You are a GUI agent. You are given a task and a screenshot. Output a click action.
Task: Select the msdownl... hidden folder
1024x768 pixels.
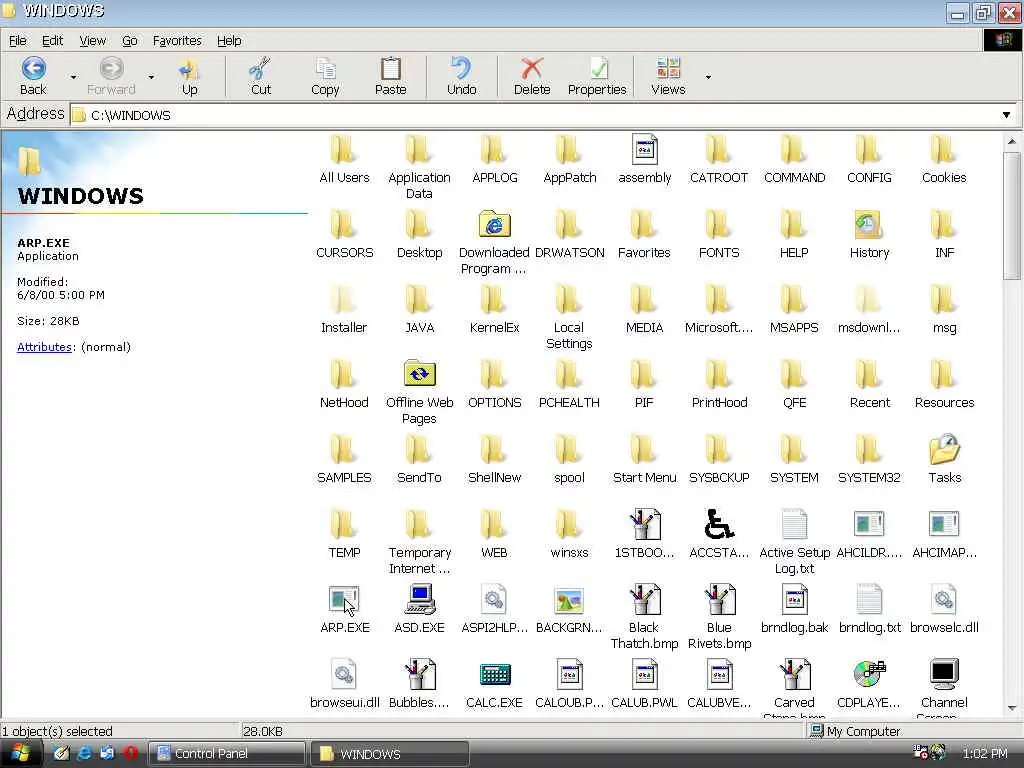869,299
